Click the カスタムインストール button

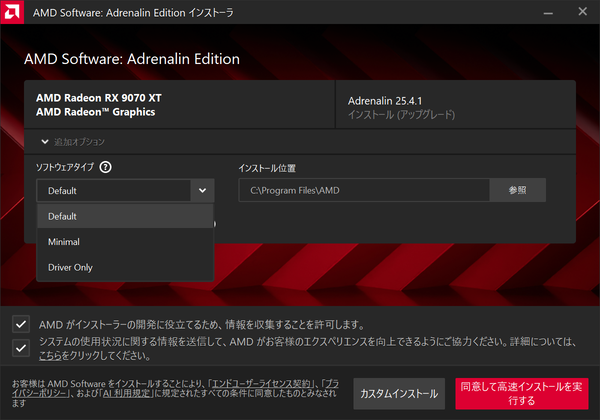coord(399,394)
